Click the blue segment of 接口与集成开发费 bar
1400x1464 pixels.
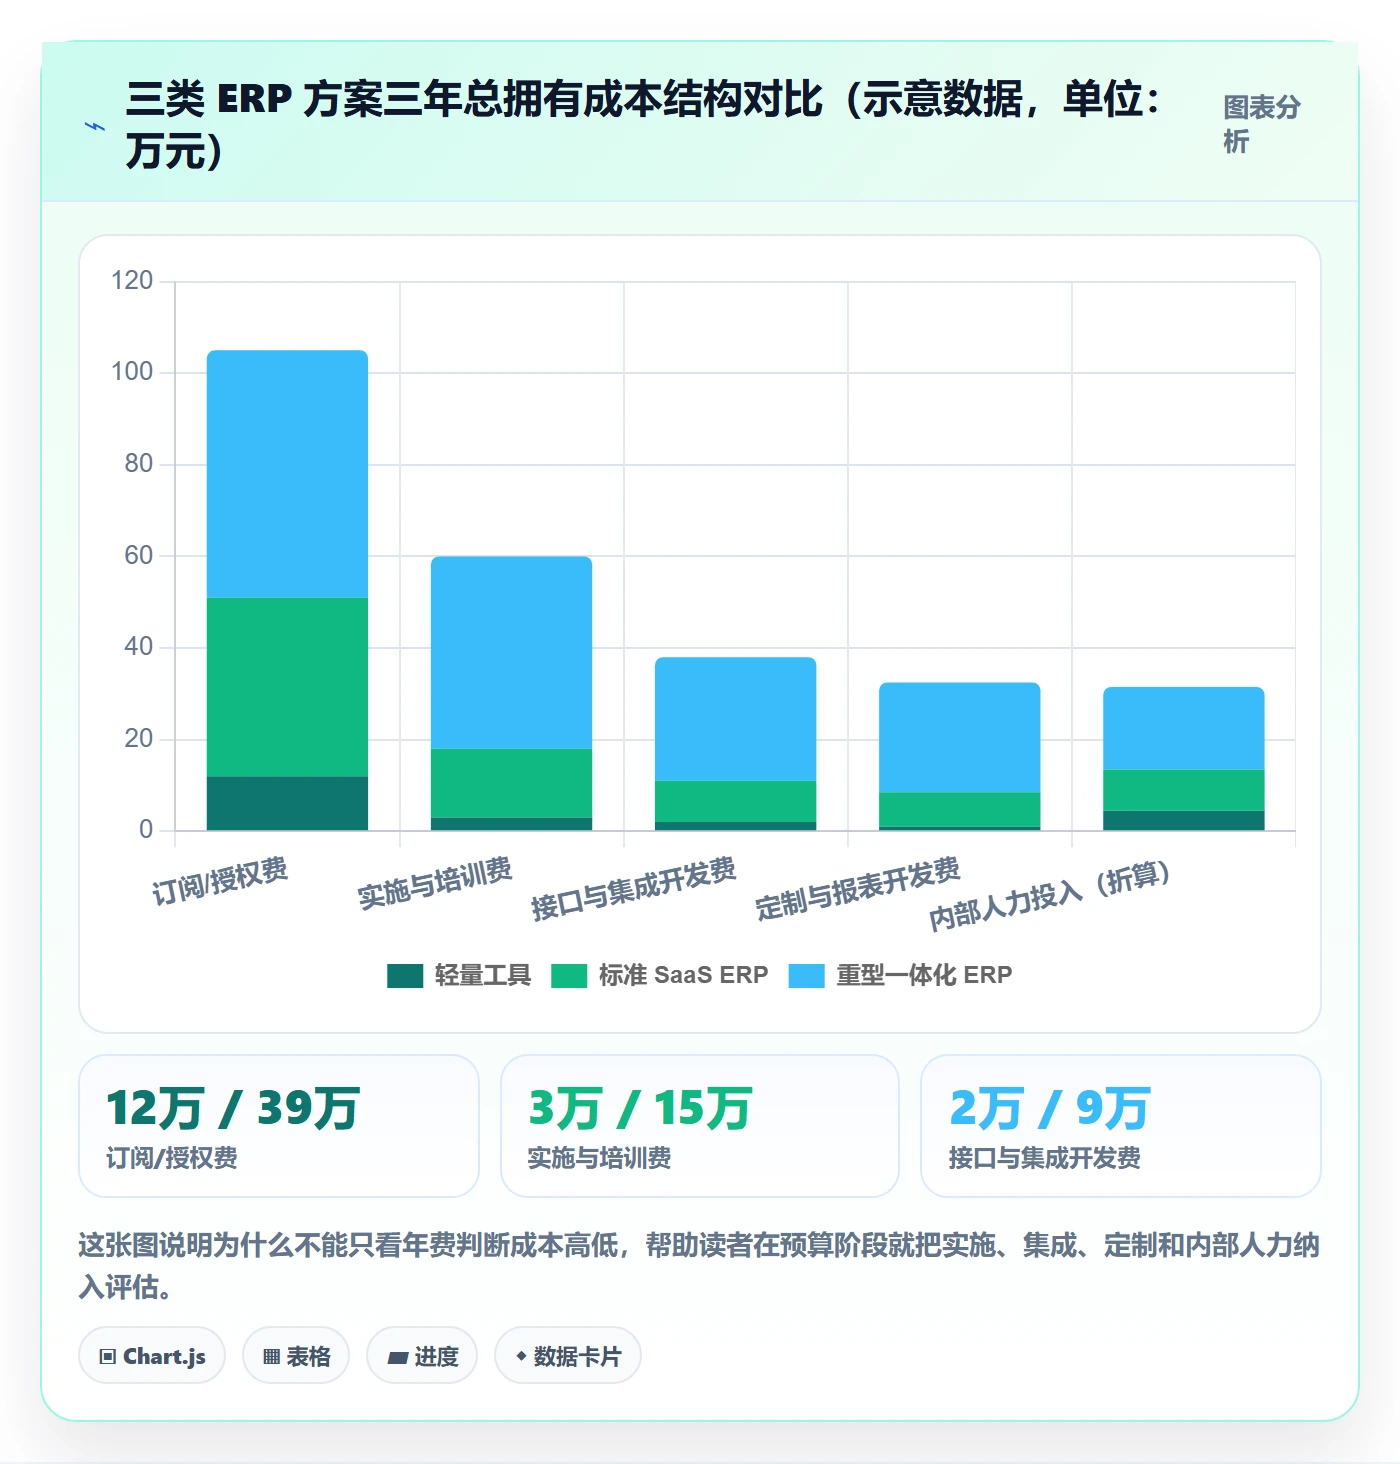coord(735,719)
